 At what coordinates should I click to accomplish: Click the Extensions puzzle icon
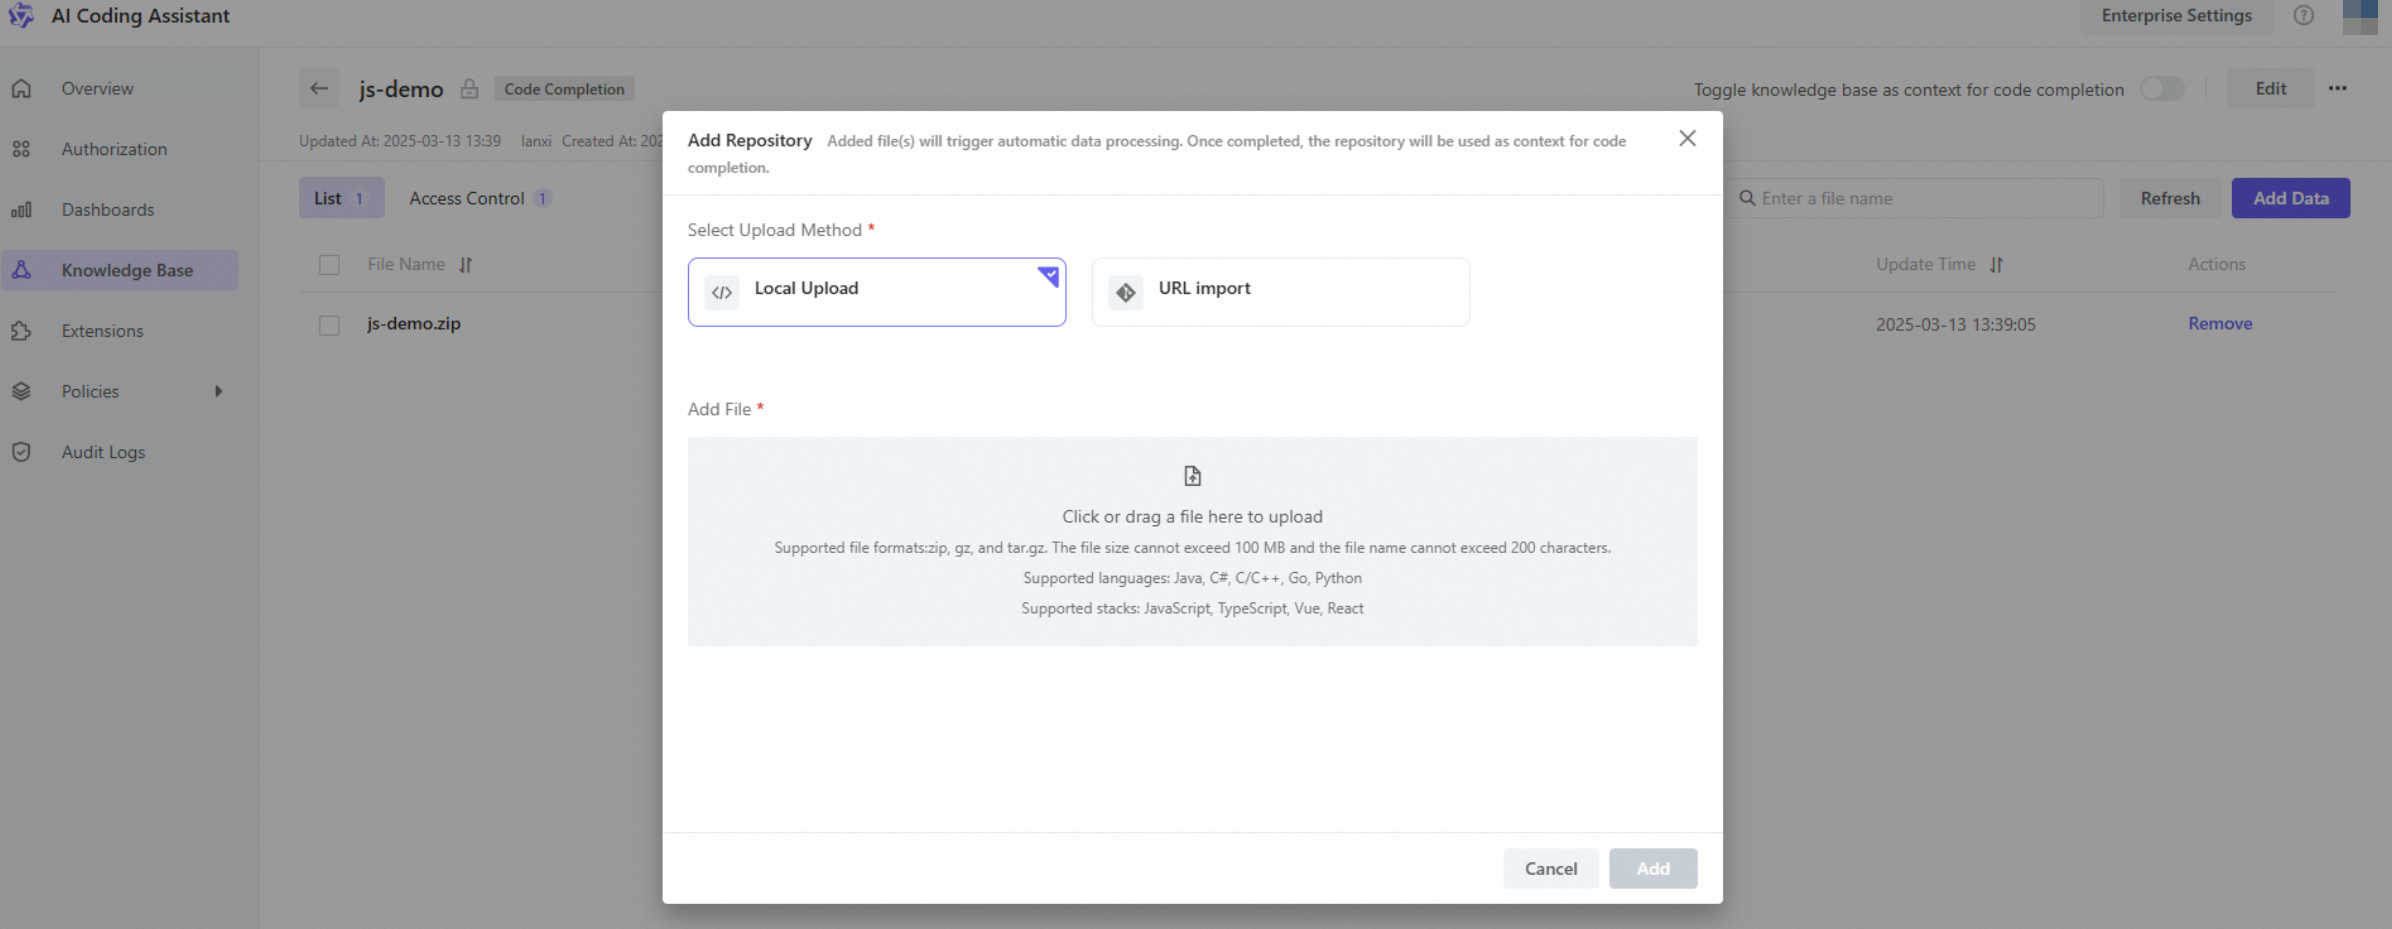click(x=21, y=331)
